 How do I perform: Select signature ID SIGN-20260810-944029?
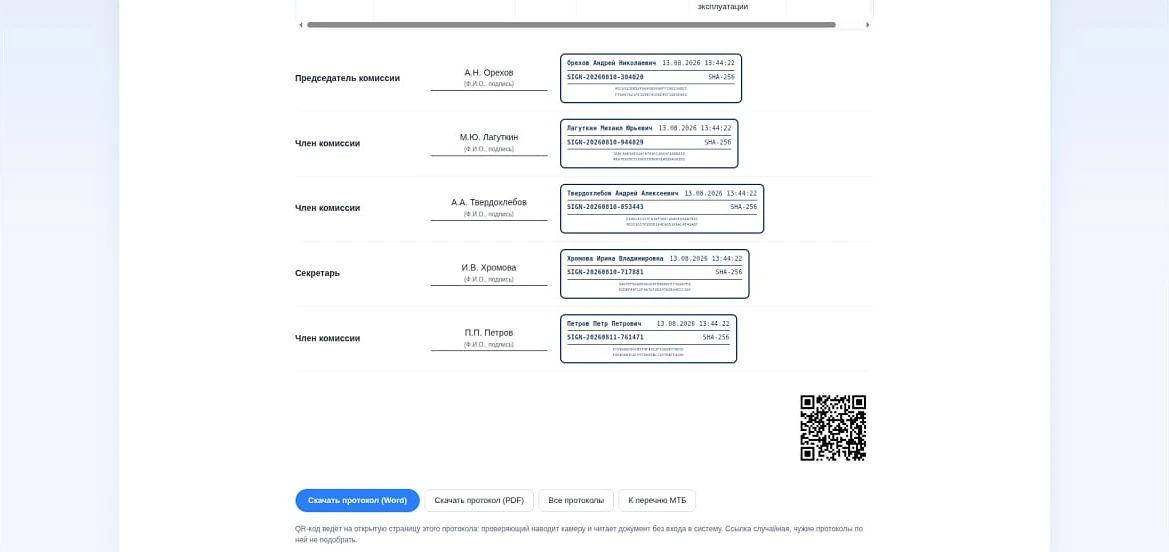pyautogui.click(x=605, y=142)
